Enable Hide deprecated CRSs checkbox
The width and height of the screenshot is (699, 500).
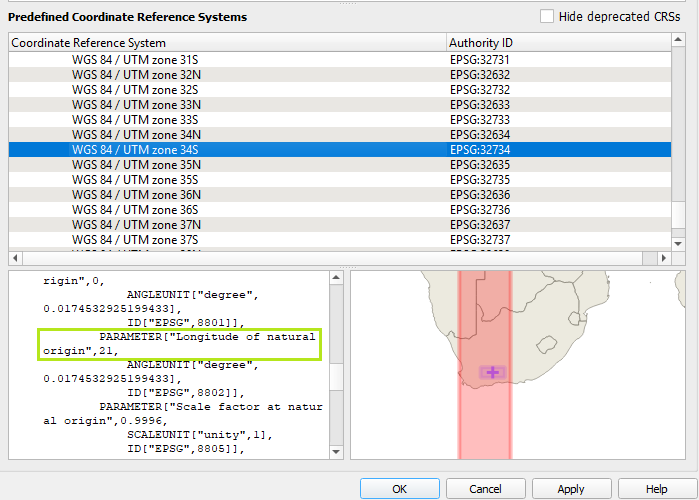(x=547, y=16)
